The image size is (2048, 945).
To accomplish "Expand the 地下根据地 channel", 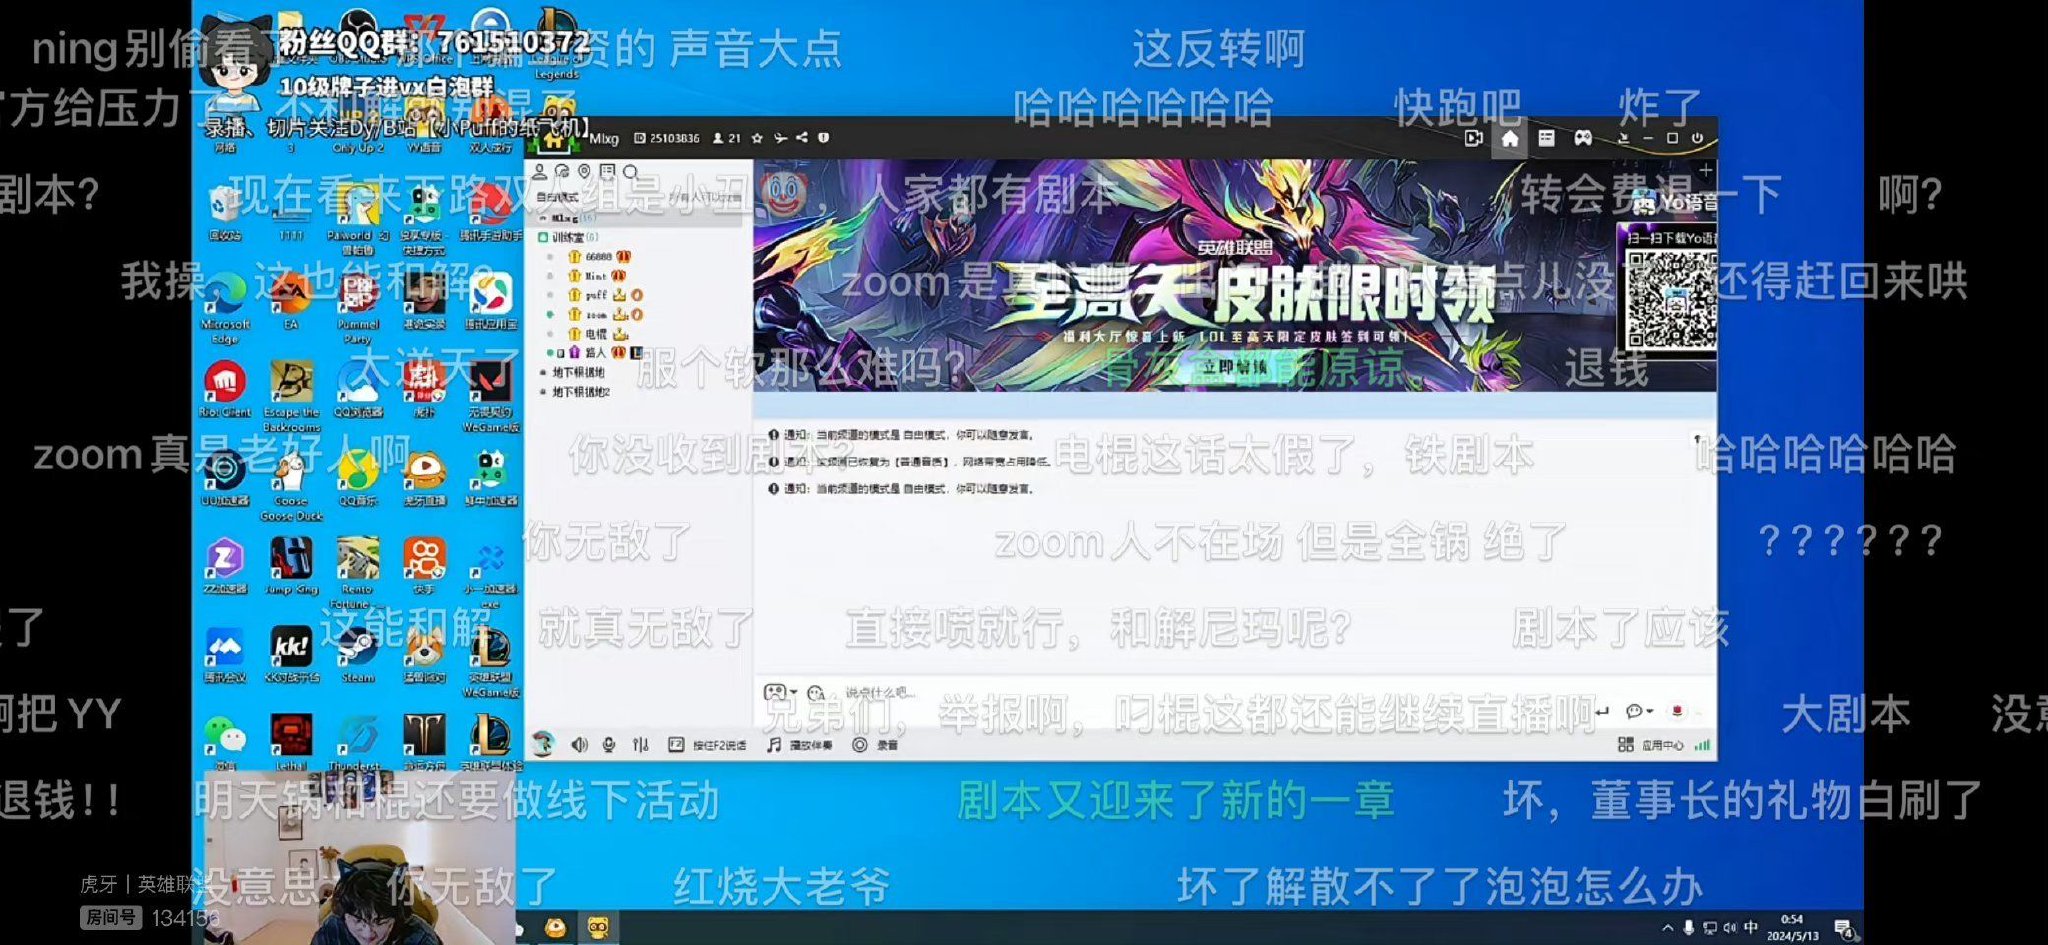I will click(541, 372).
